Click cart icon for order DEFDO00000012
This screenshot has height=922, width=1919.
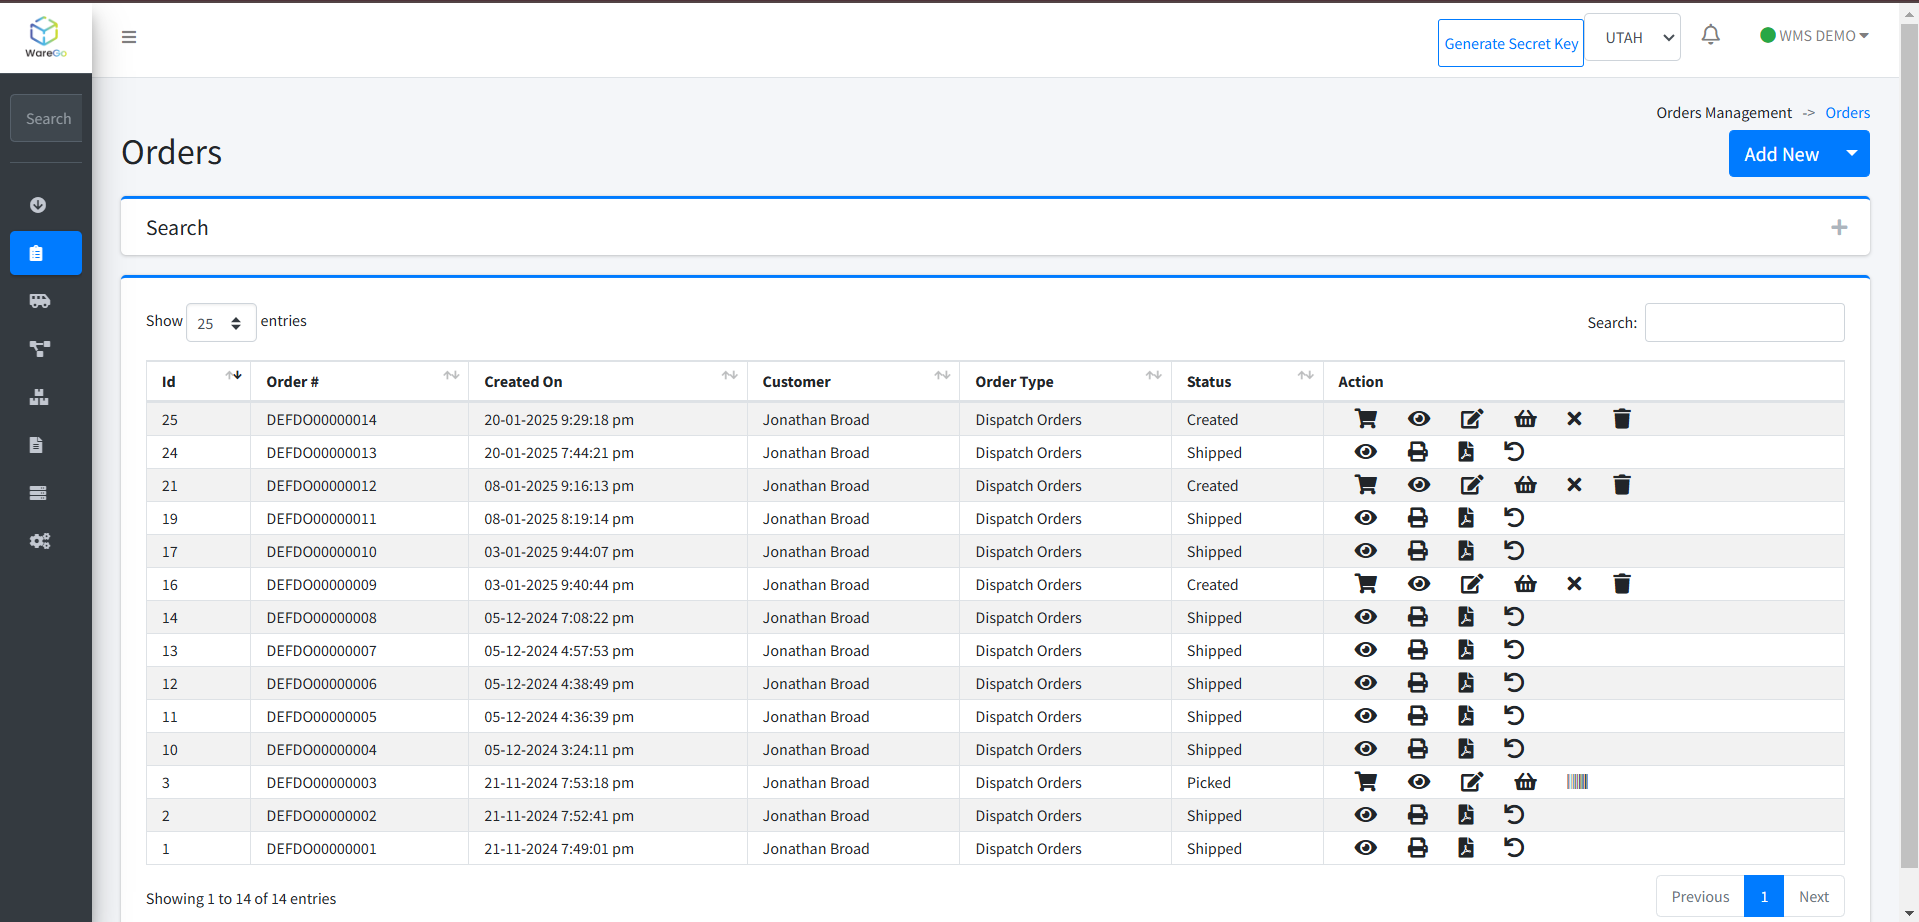coord(1366,485)
